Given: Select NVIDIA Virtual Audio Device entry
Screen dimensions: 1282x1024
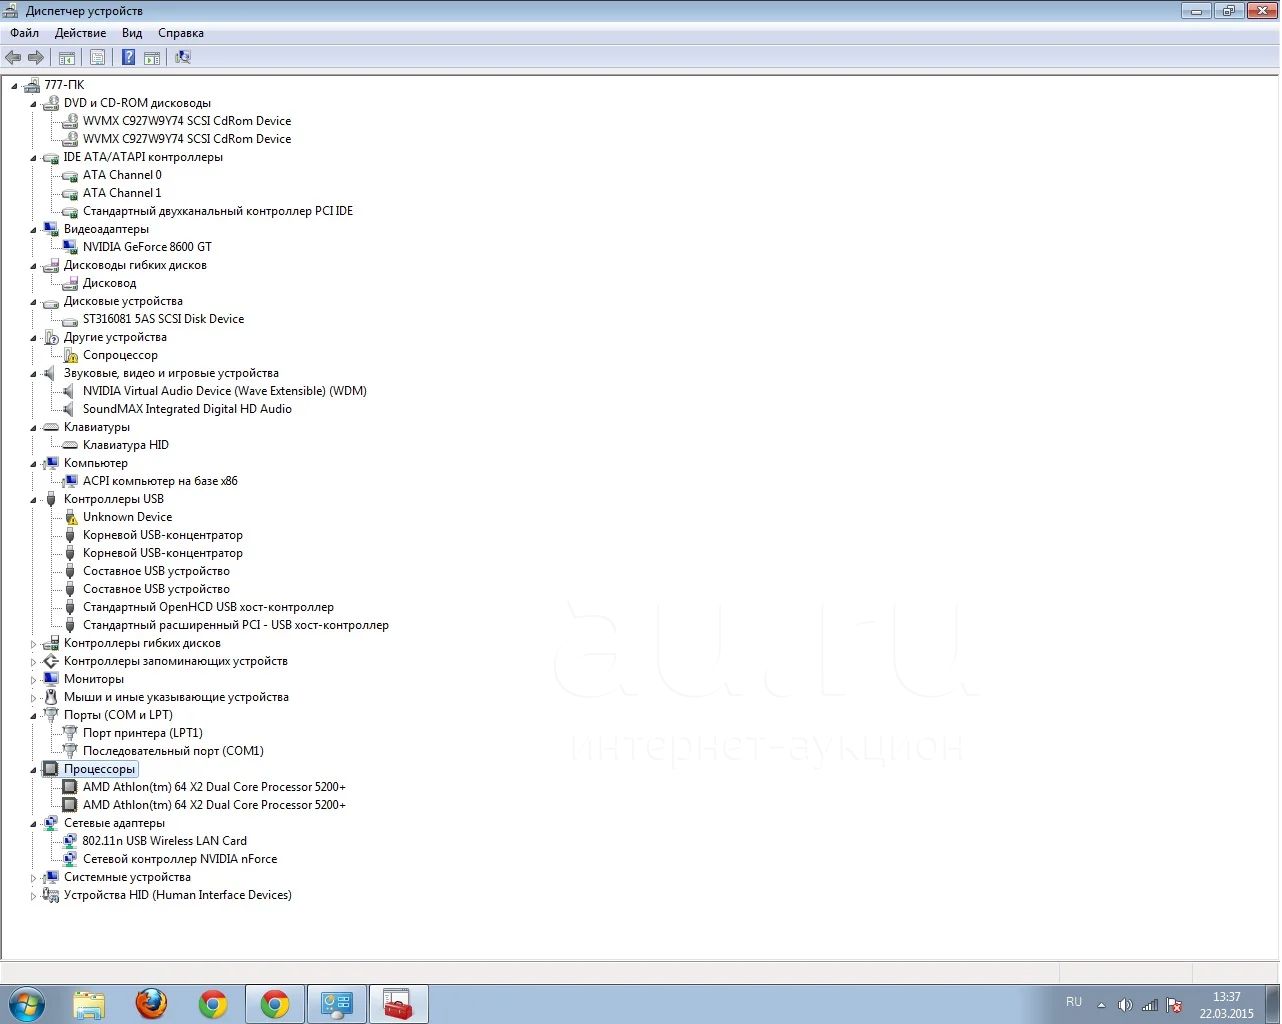Looking at the screenshot, I should tap(224, 391).
